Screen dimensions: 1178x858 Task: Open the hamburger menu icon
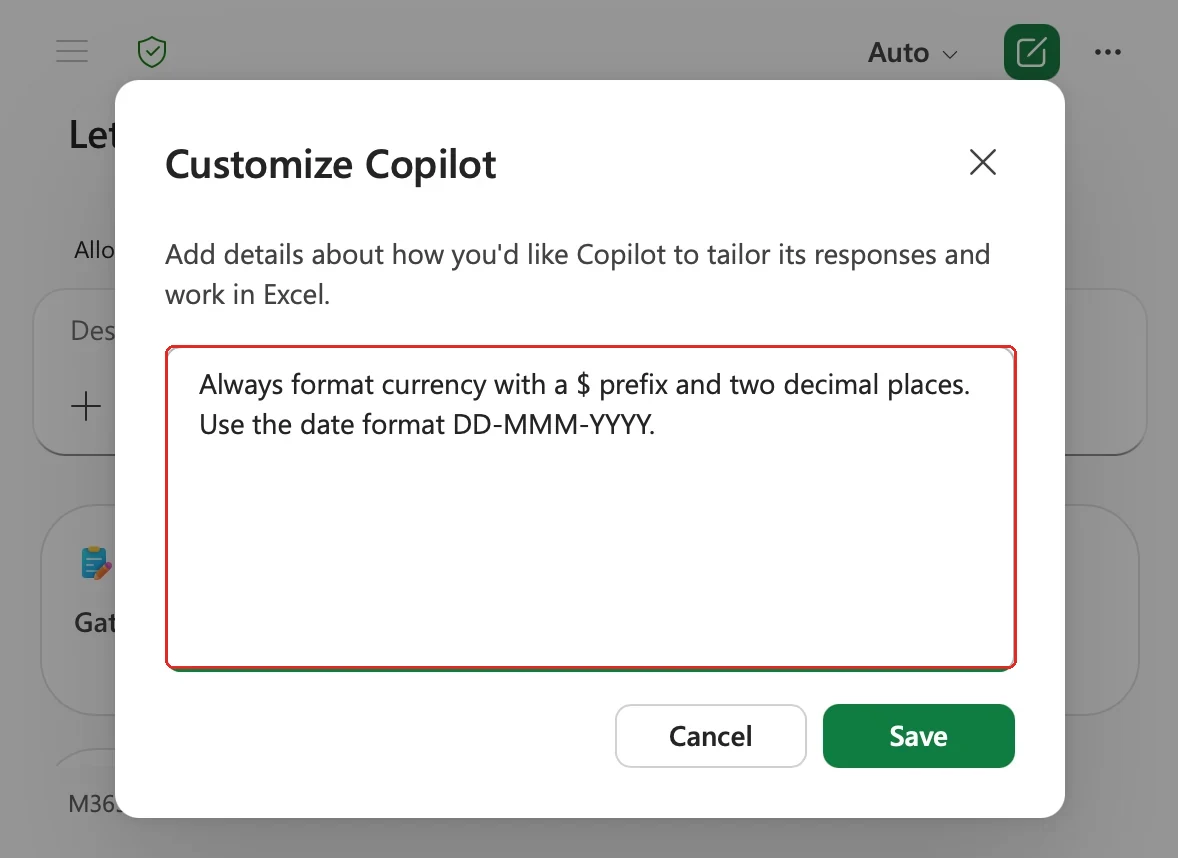72,51
